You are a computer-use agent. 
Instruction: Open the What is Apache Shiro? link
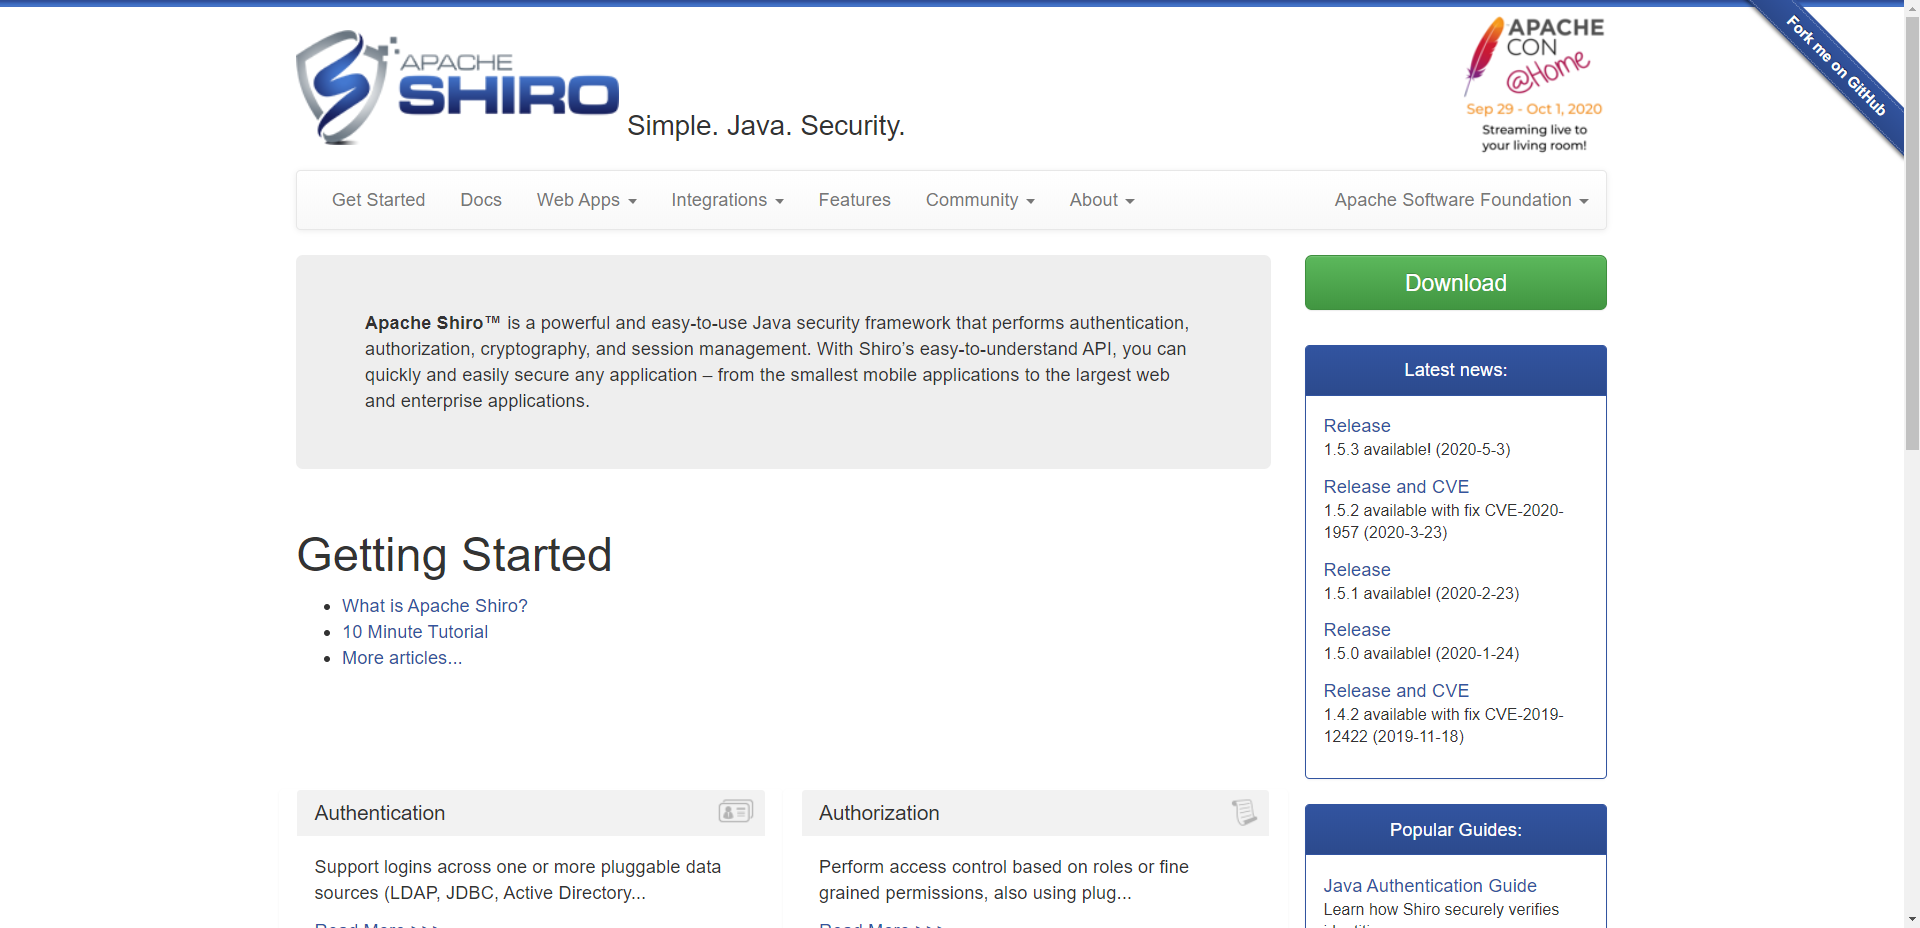click(434, 606)
